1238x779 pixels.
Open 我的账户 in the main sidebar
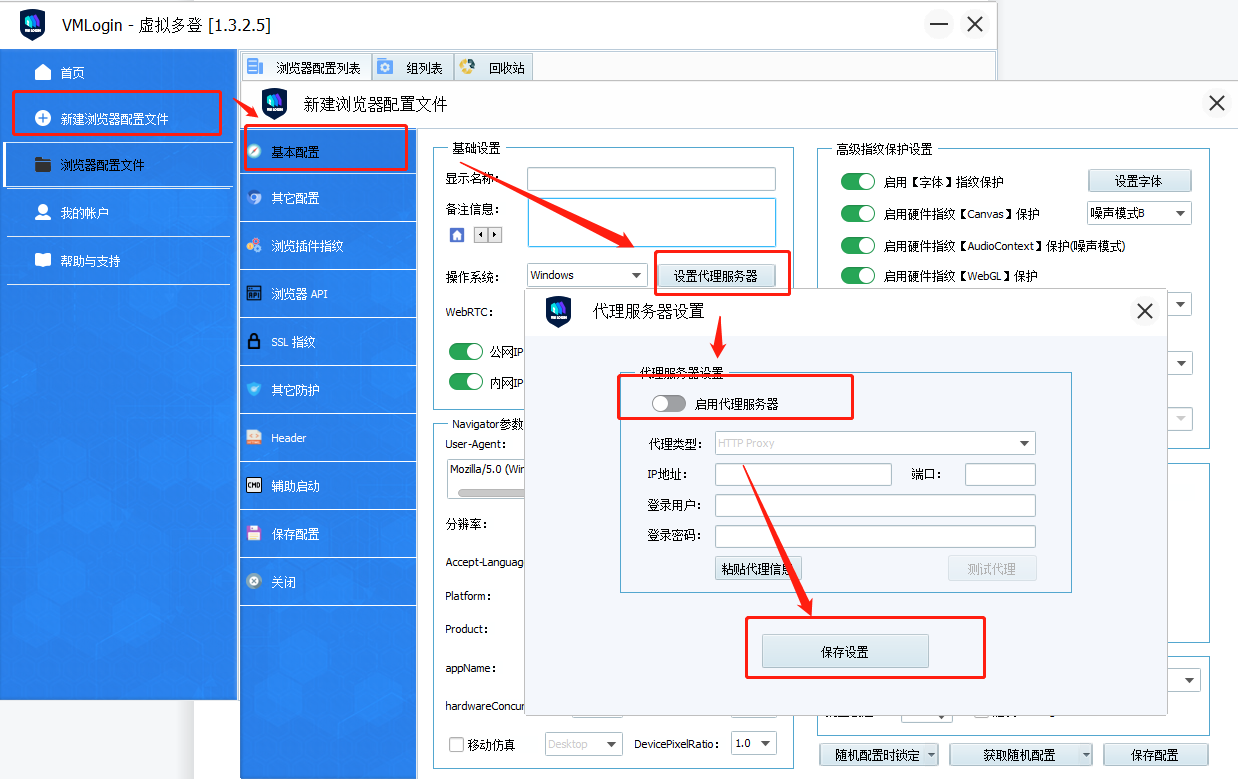[118, 212]
